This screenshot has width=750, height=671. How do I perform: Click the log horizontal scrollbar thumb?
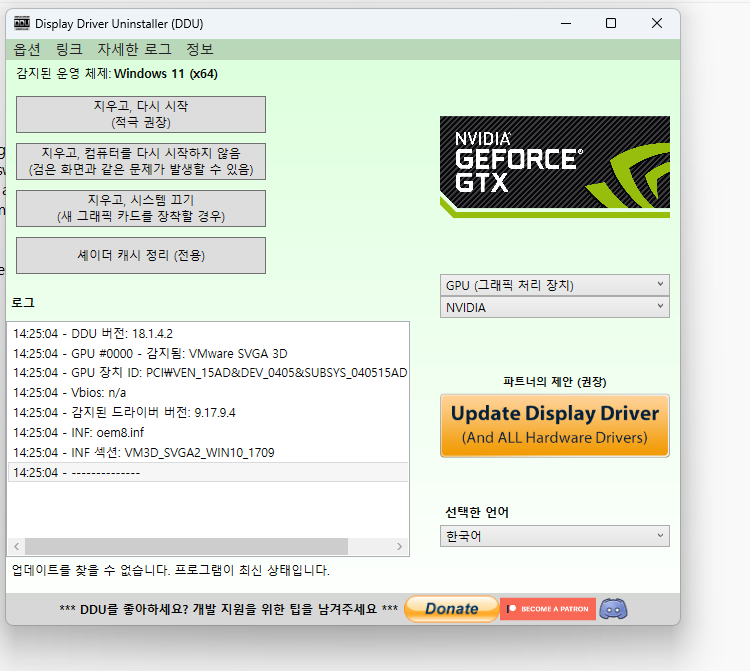point(187,546)
